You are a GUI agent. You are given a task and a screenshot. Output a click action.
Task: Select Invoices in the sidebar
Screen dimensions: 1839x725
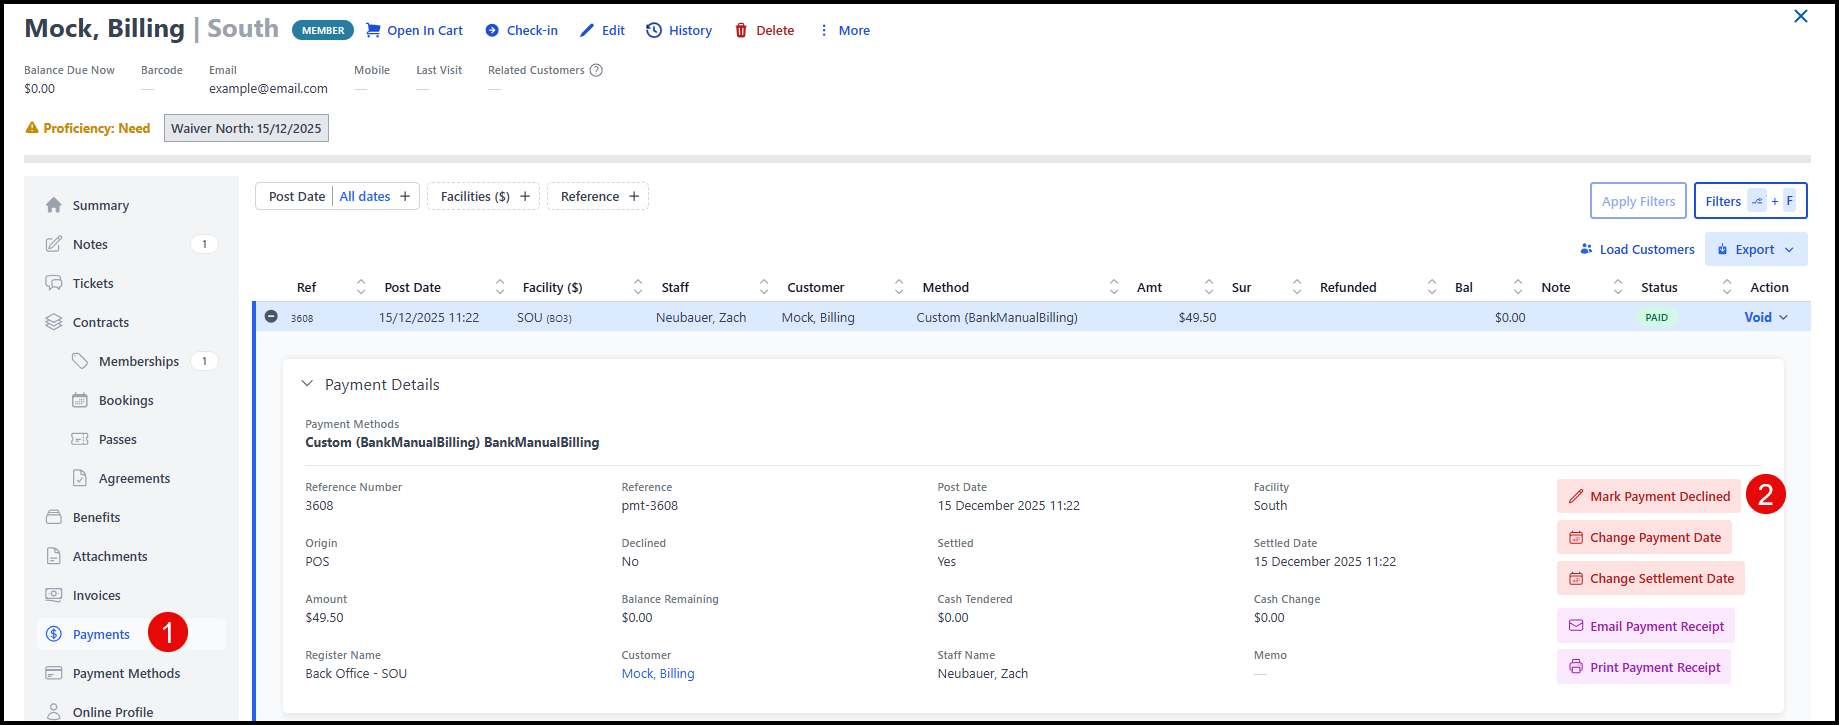point(96,595)
